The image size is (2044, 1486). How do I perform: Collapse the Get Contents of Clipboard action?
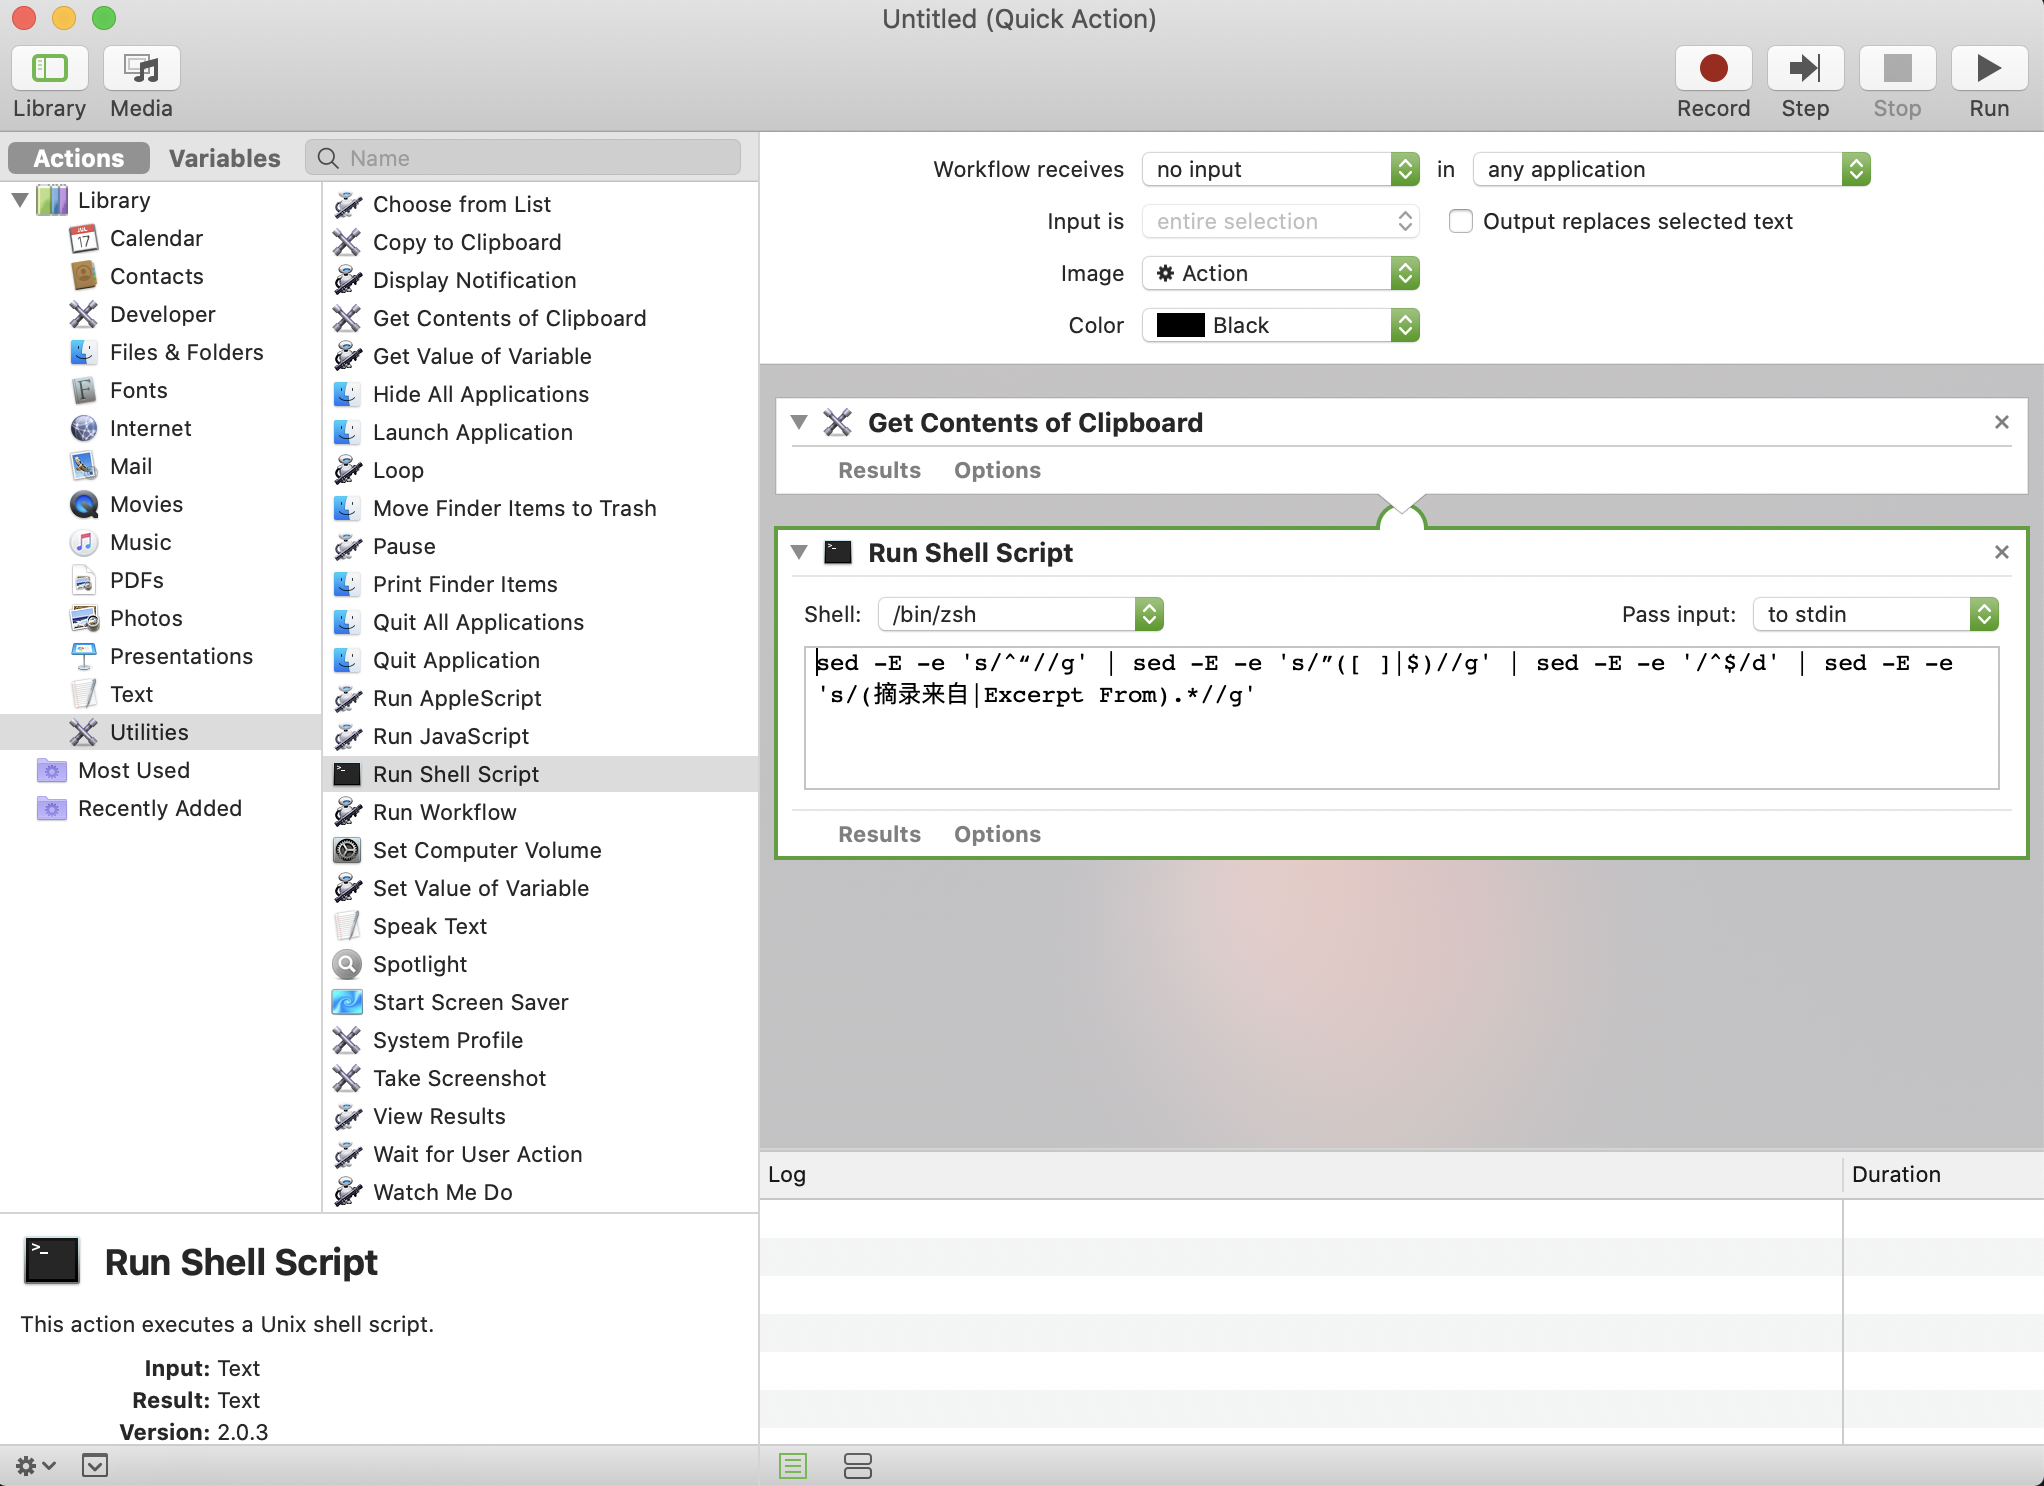pos(799,422)
